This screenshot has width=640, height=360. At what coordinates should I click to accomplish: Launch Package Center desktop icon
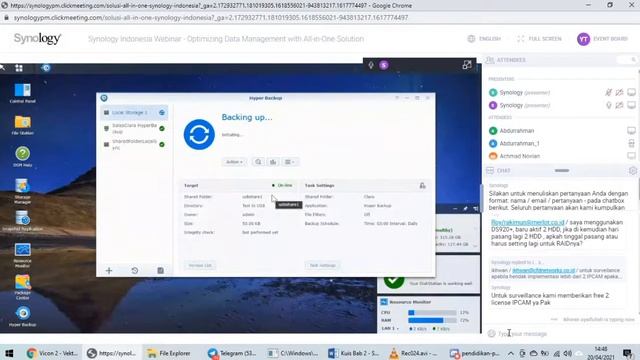pyautogui.click(x=22, y=287)
